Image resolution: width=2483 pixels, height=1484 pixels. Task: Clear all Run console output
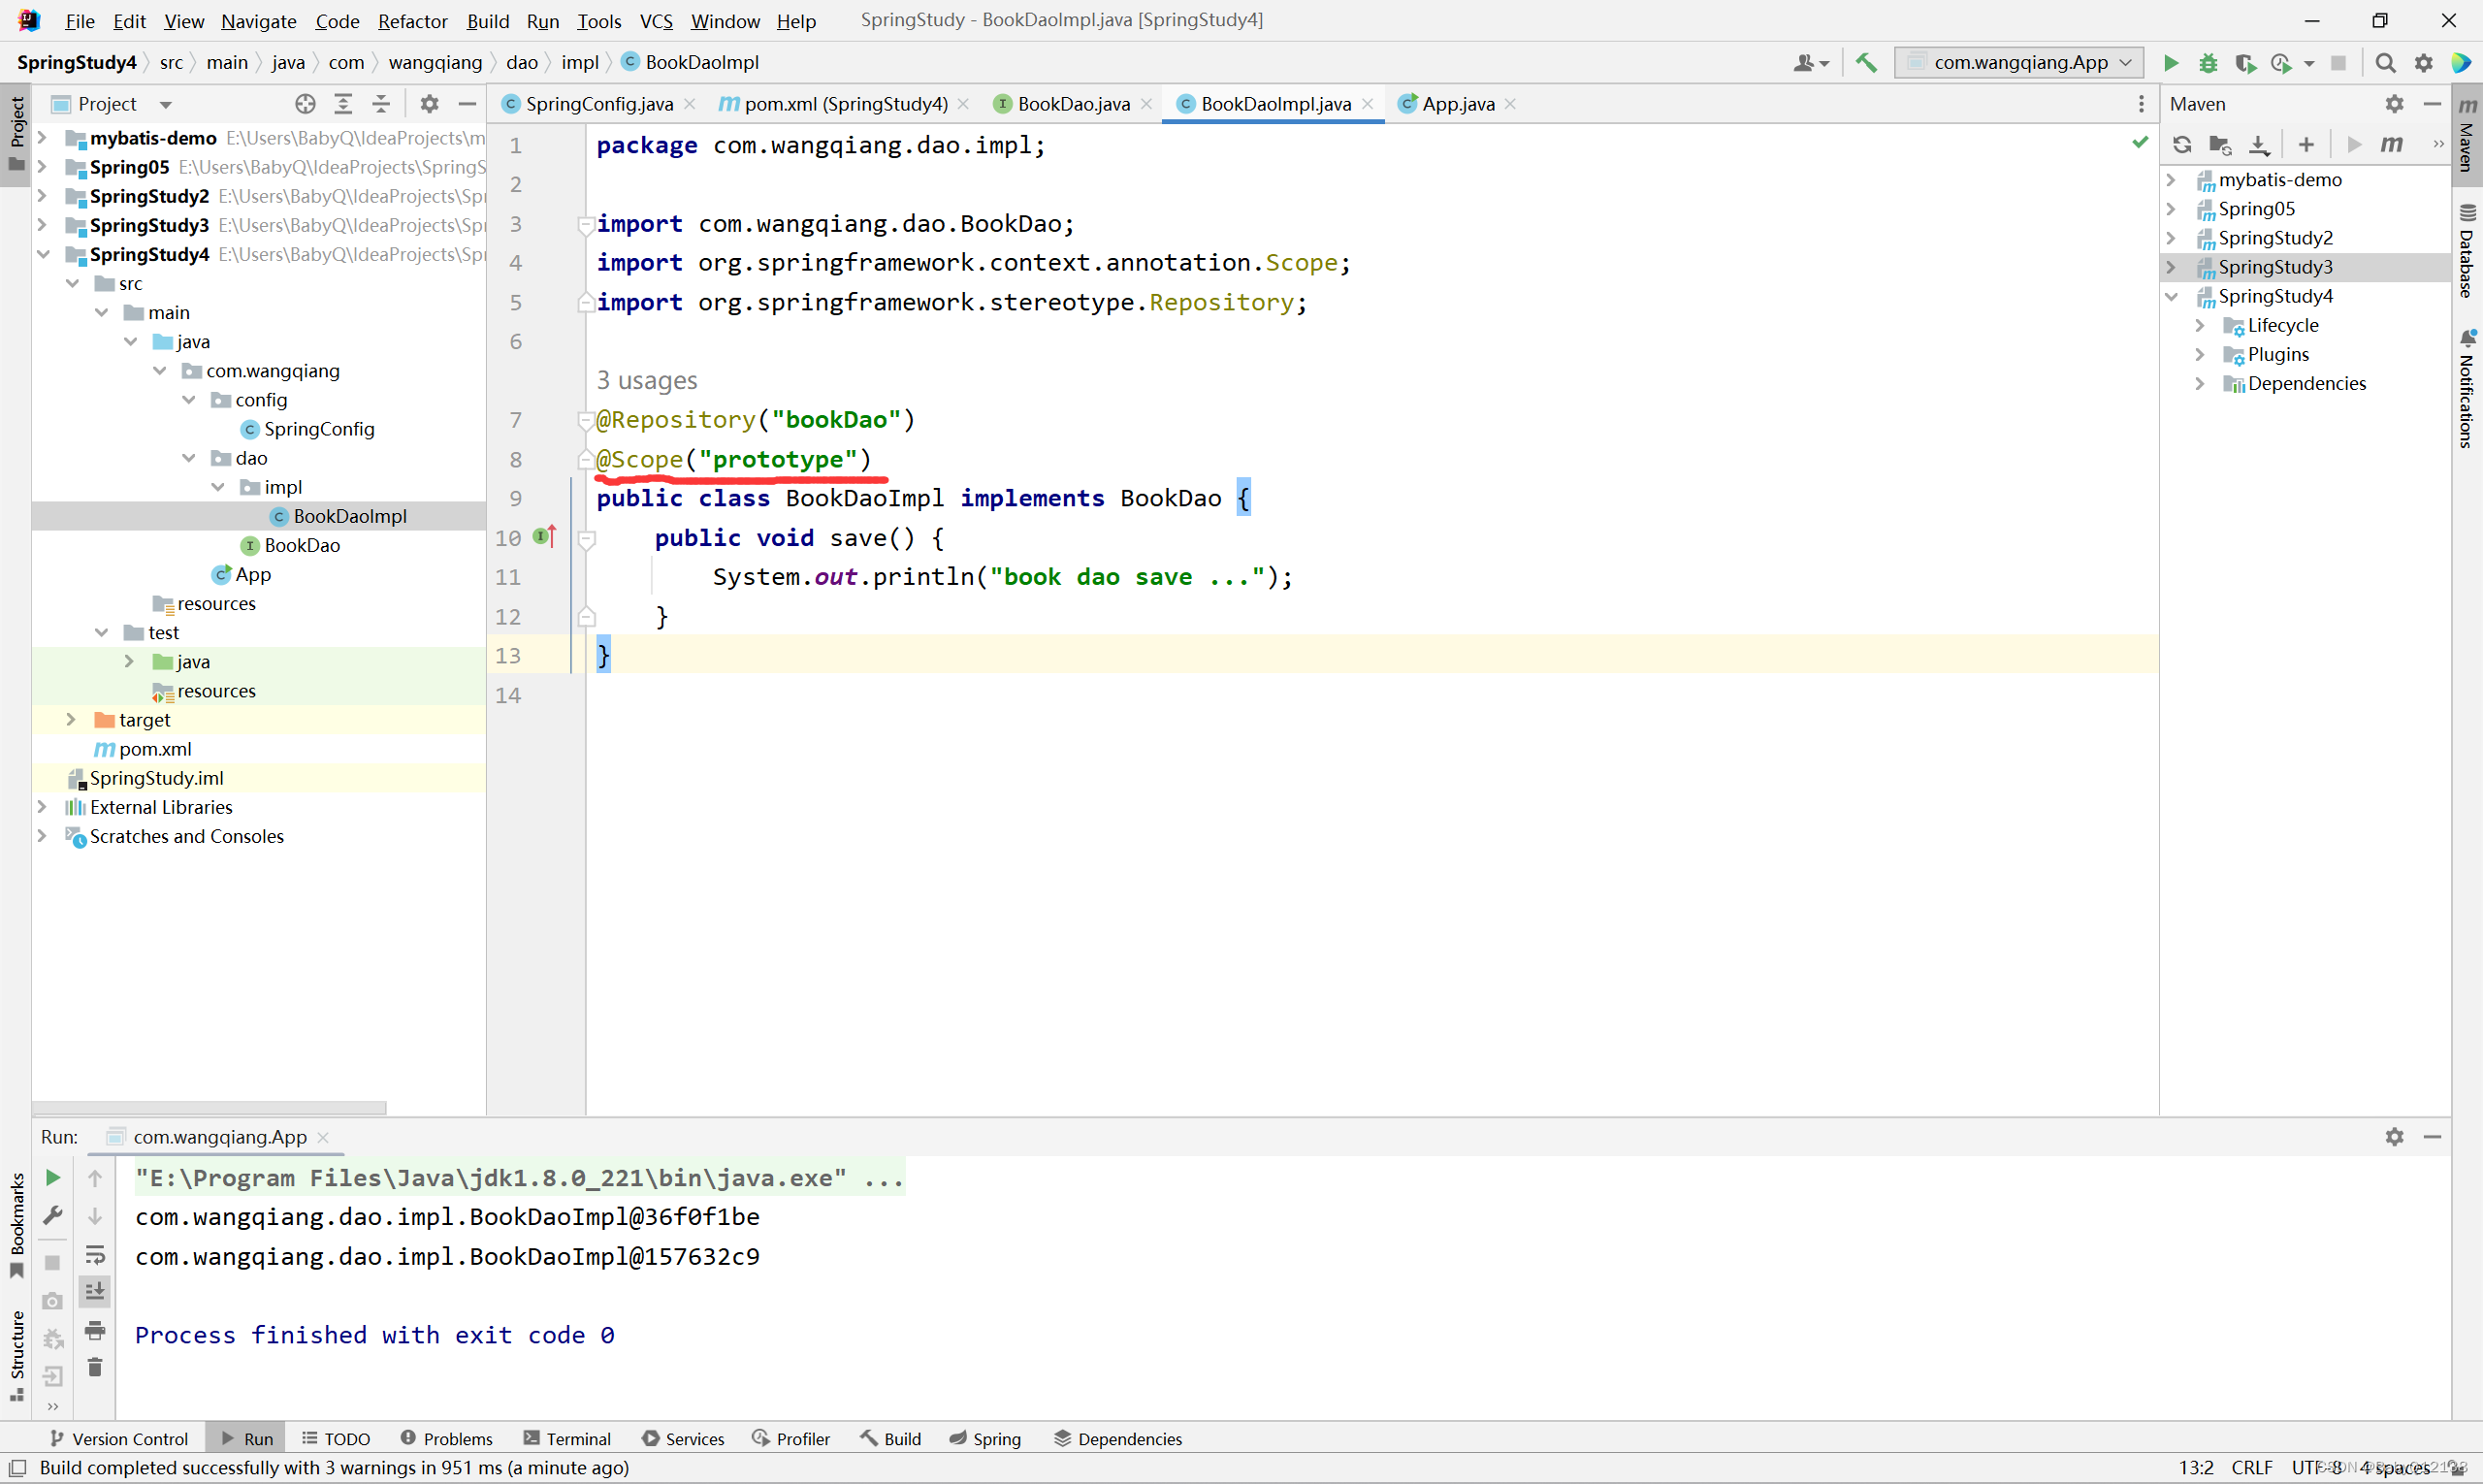tap(95, 1367)
